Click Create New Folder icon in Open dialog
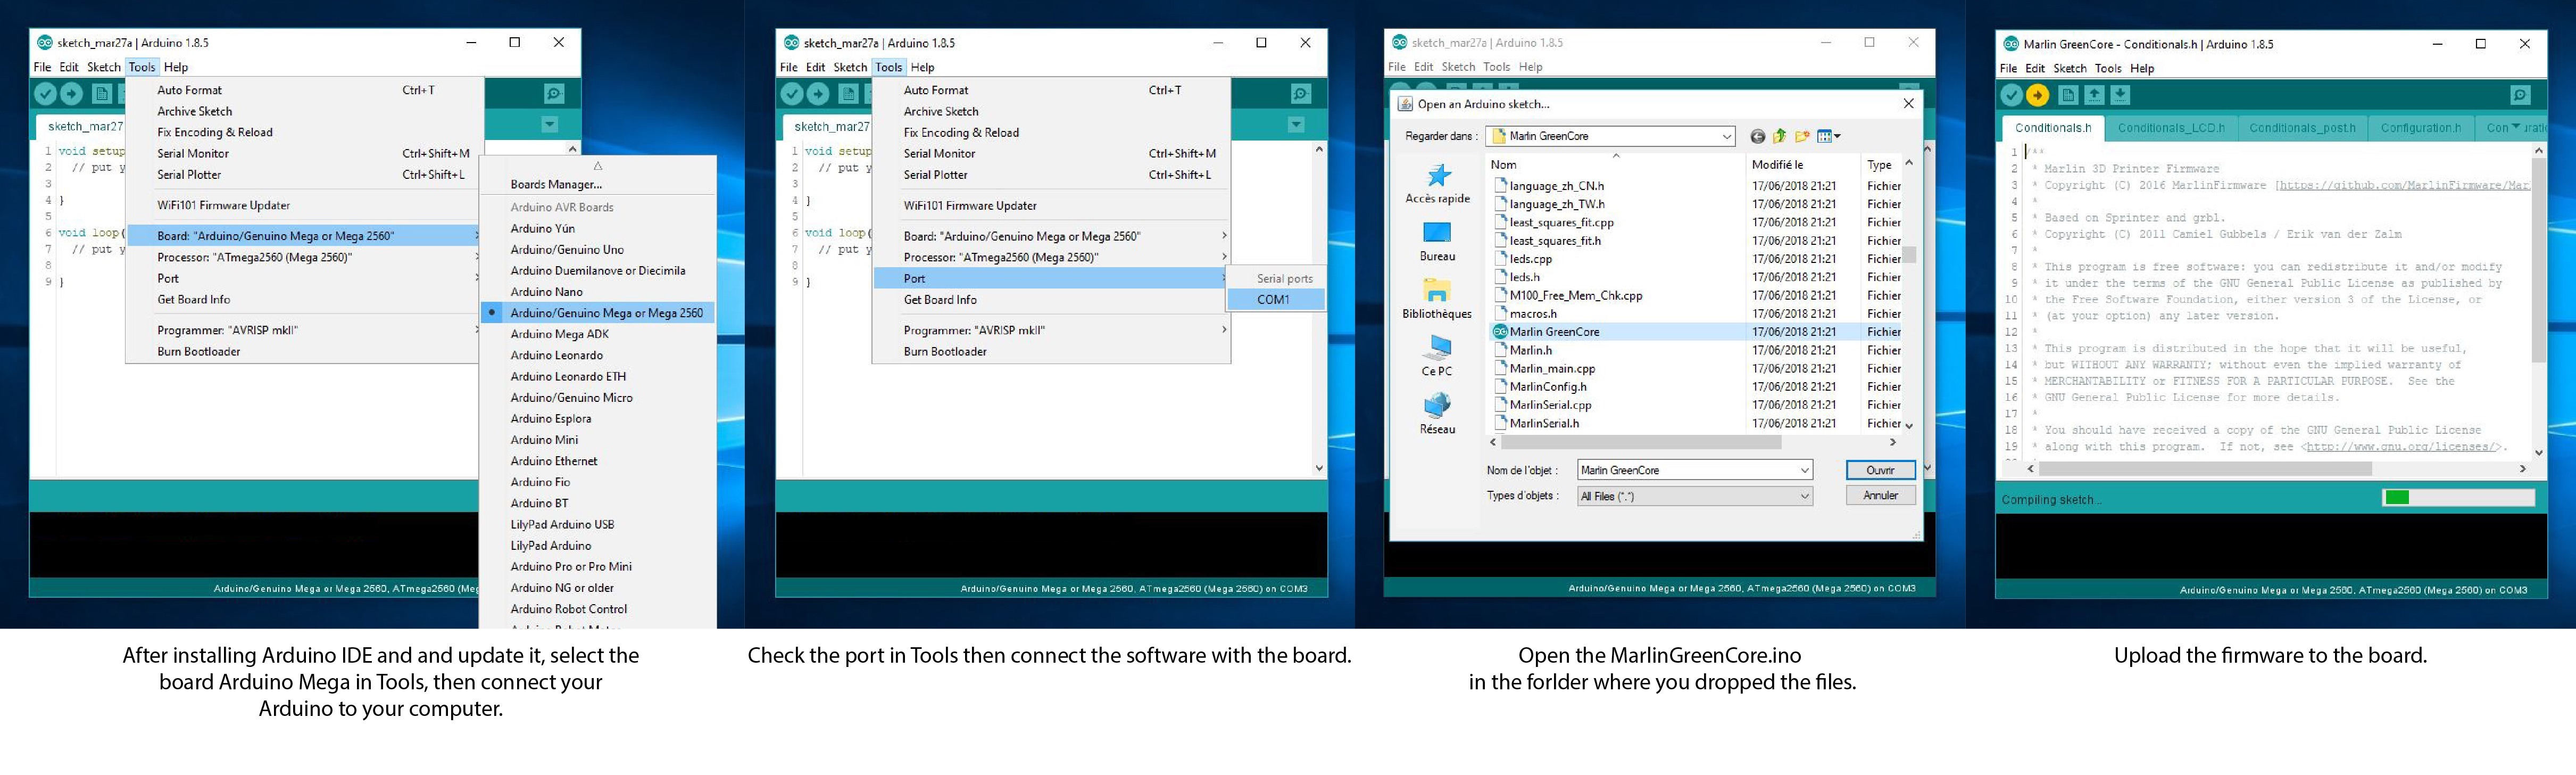This screenshot has height=775, width=2576. (x=1802, y=136)
